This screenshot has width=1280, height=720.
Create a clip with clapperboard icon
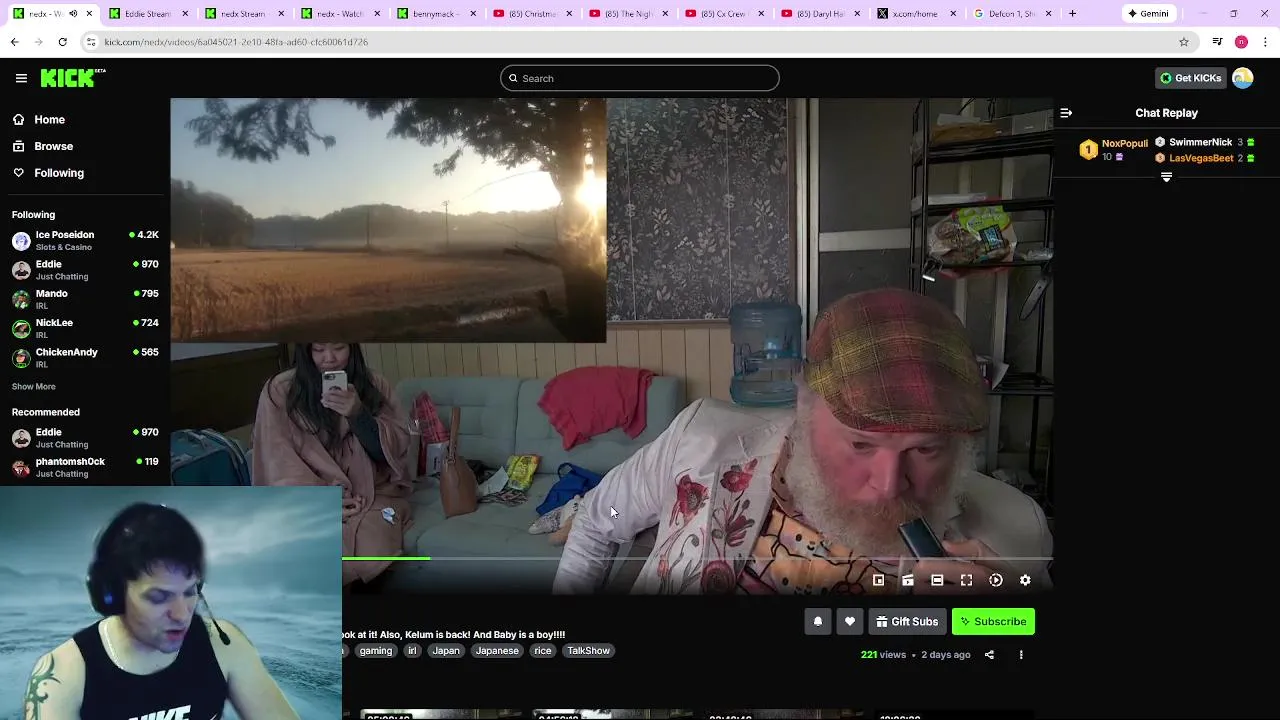(x=908, y=580)
